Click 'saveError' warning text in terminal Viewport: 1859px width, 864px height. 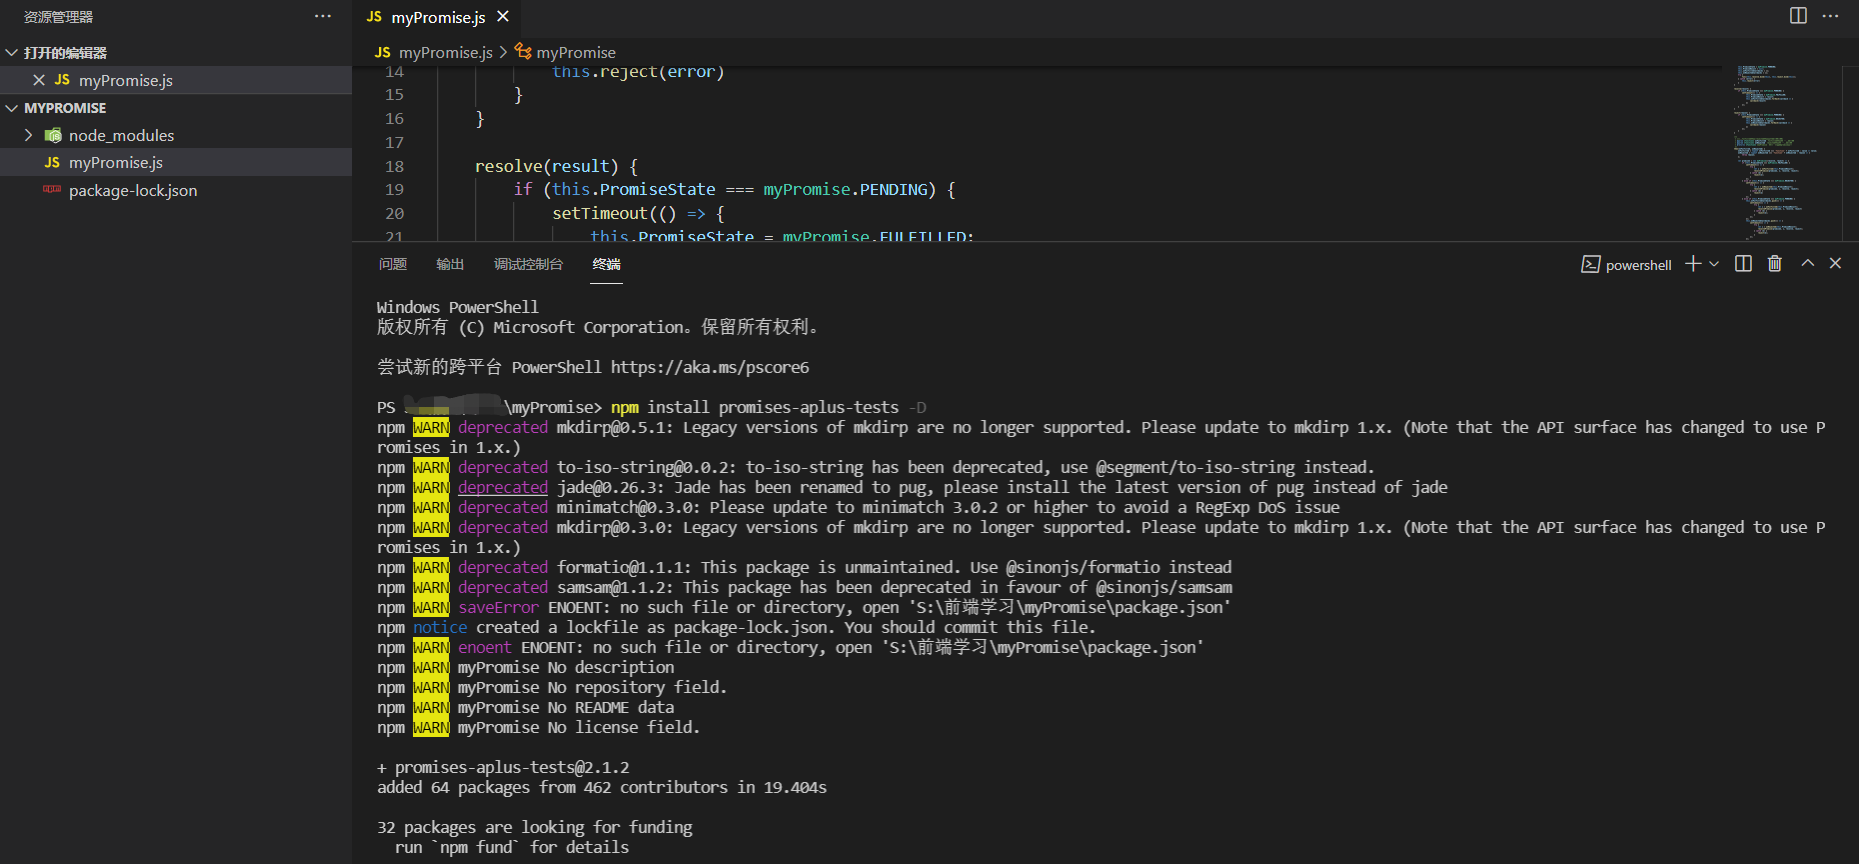coord(498,607)
